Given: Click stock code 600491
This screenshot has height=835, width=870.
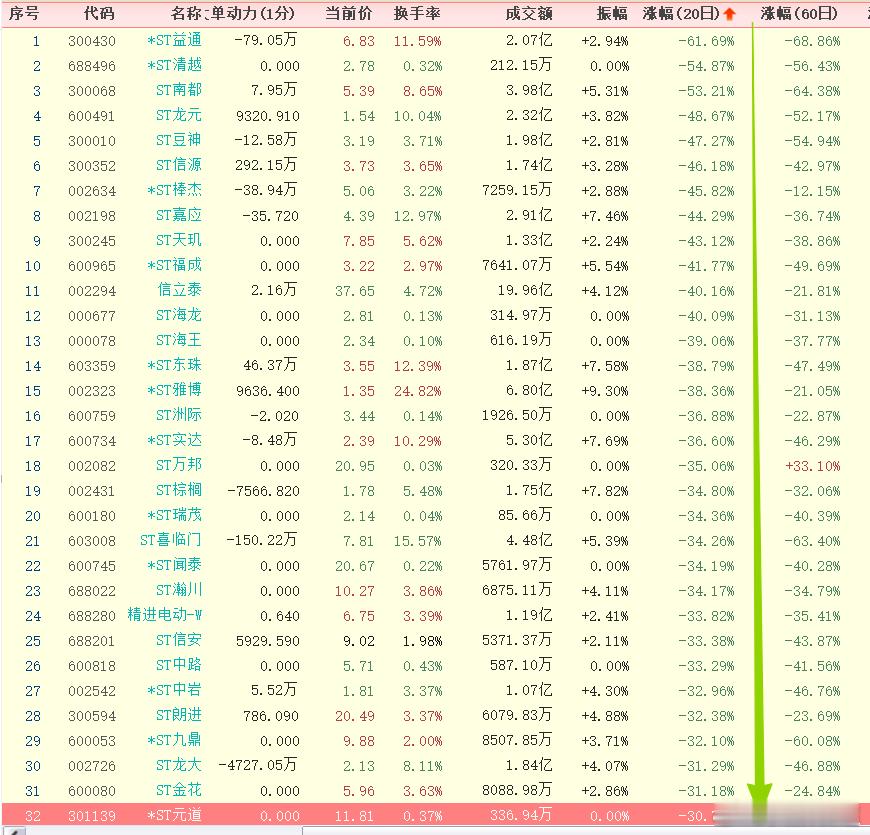Looking at the screenshot, I should 92,116.
